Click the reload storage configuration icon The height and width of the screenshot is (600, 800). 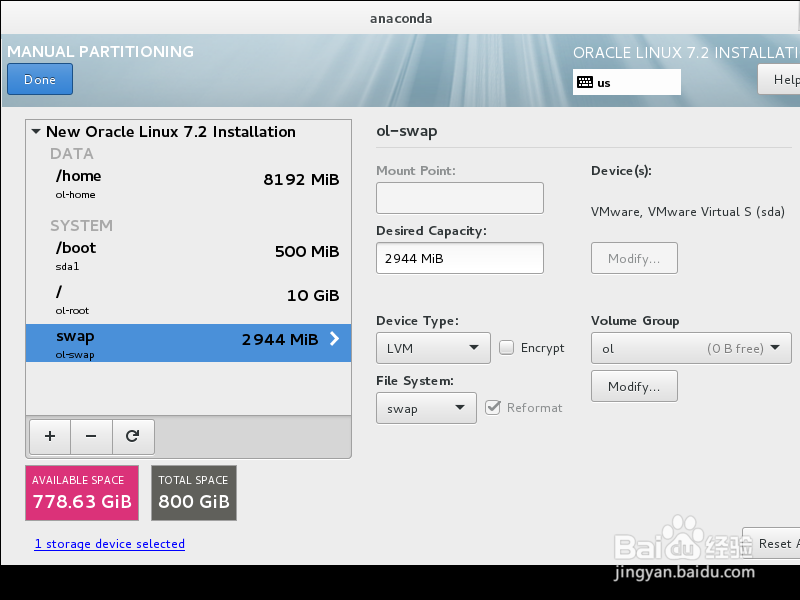[133, 437]
